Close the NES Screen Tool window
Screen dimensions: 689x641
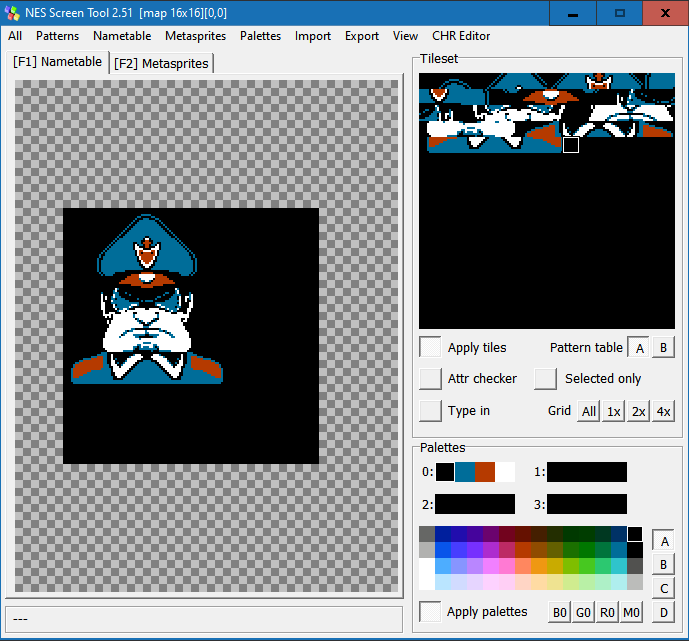[665, 13]
